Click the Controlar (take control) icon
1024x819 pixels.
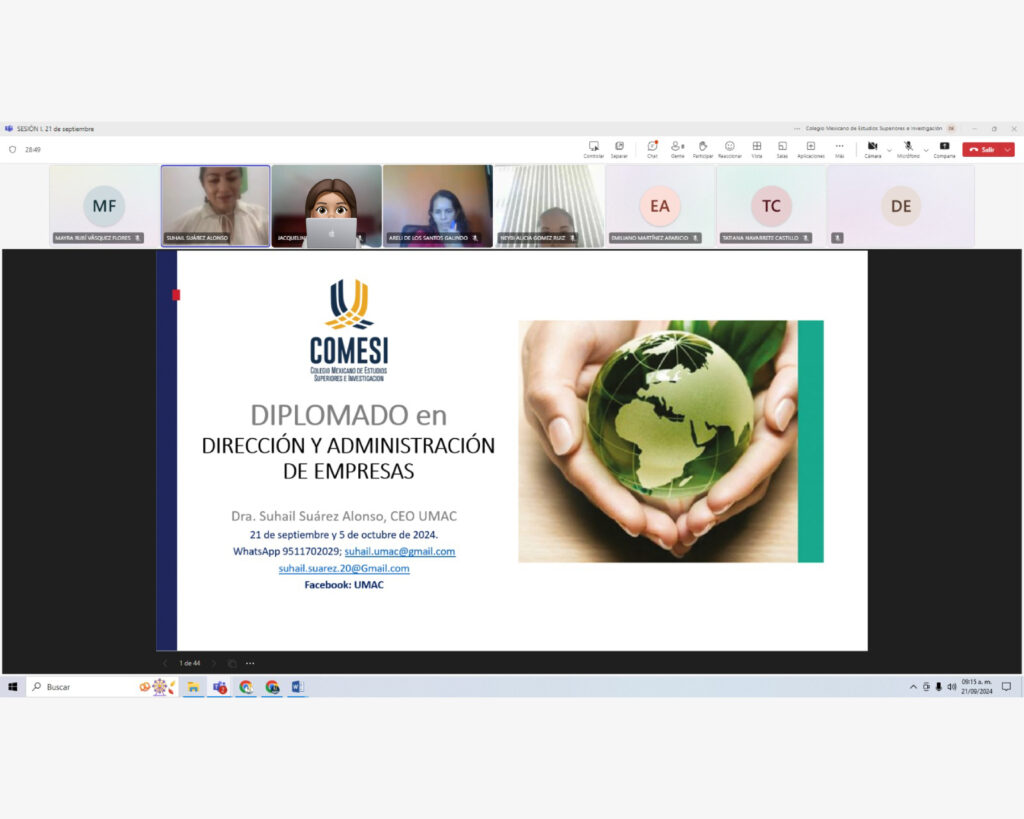[x=594, y=149]
